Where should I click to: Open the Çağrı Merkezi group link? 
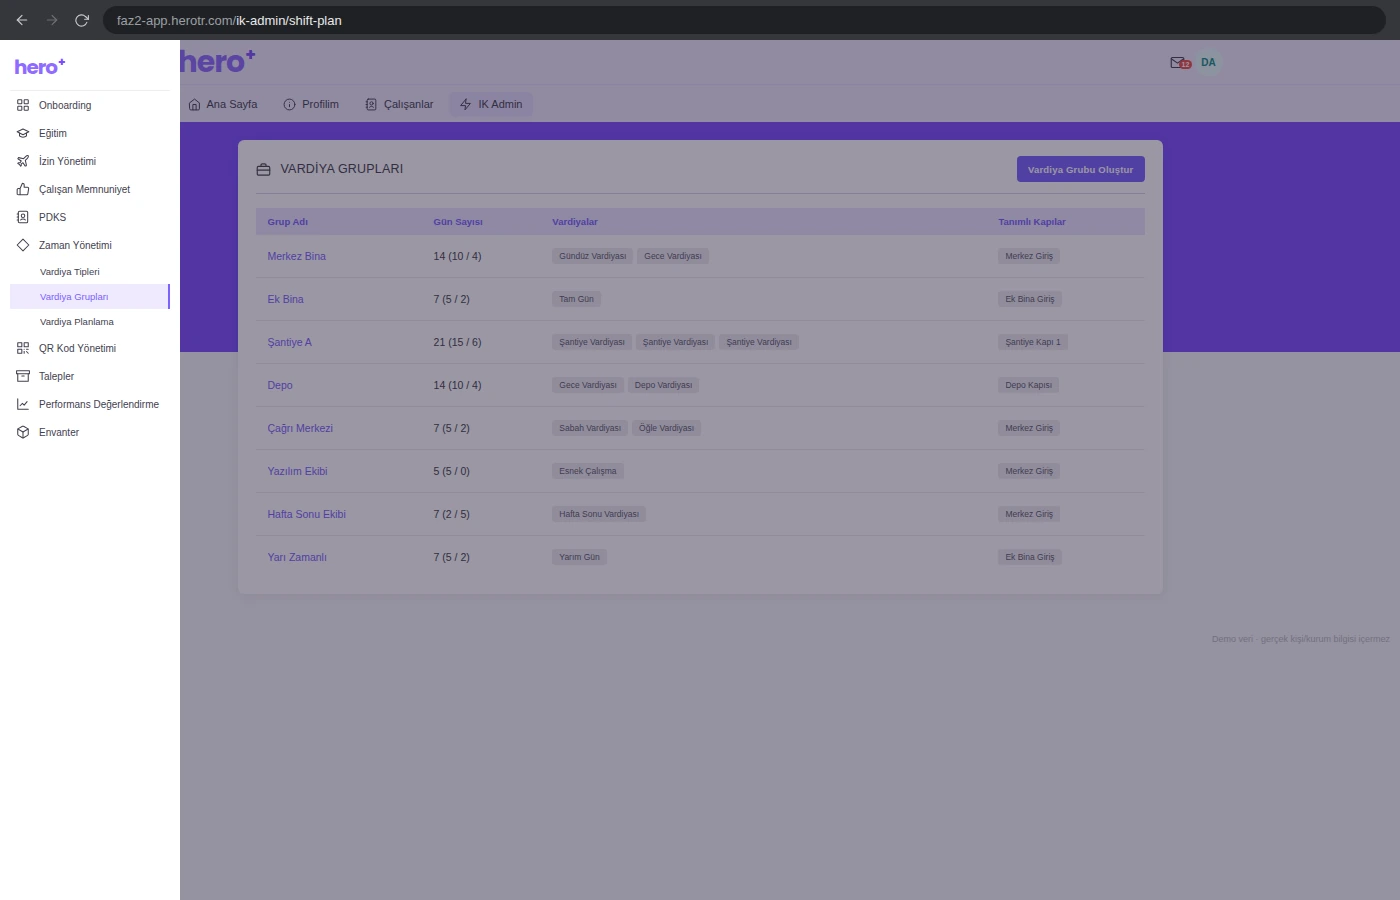coord(300,428)
